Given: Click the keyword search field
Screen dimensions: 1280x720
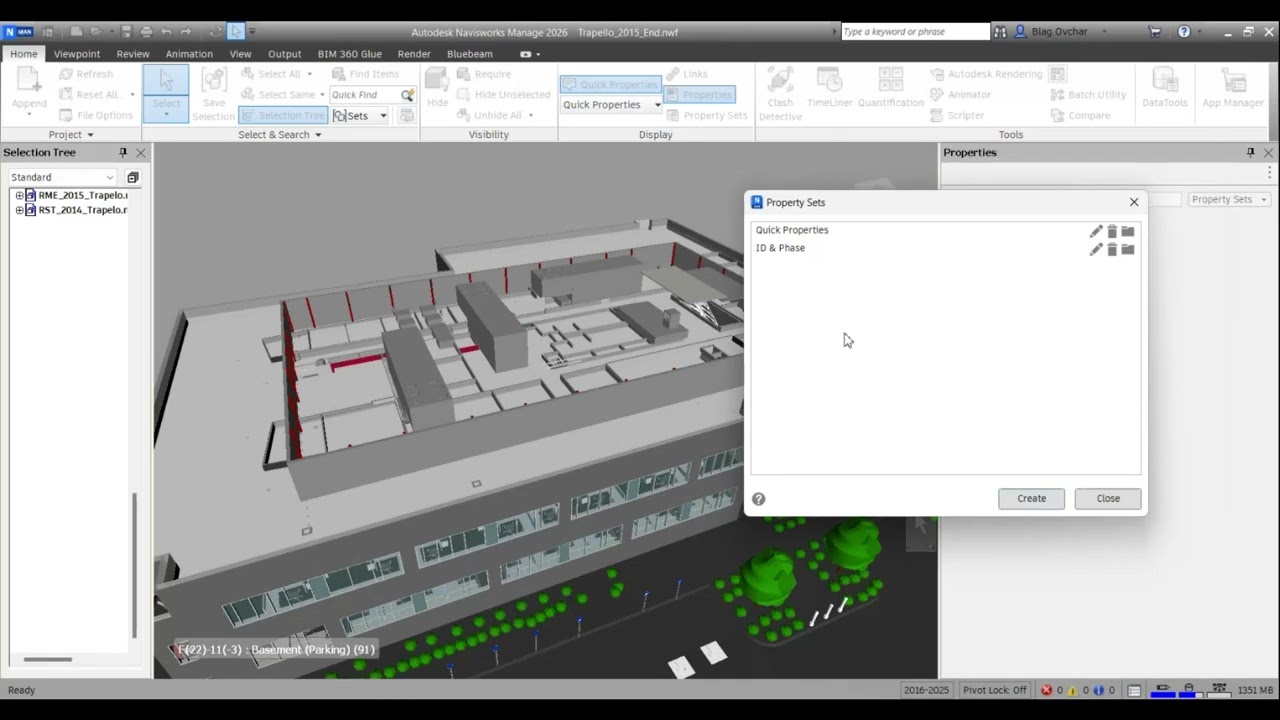Looking at the screenshot, I should point(914,32).
